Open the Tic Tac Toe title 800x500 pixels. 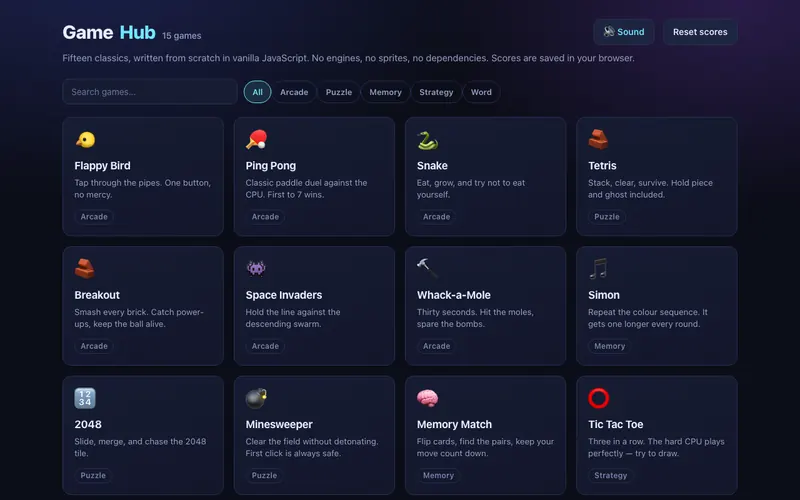(615, 424)
